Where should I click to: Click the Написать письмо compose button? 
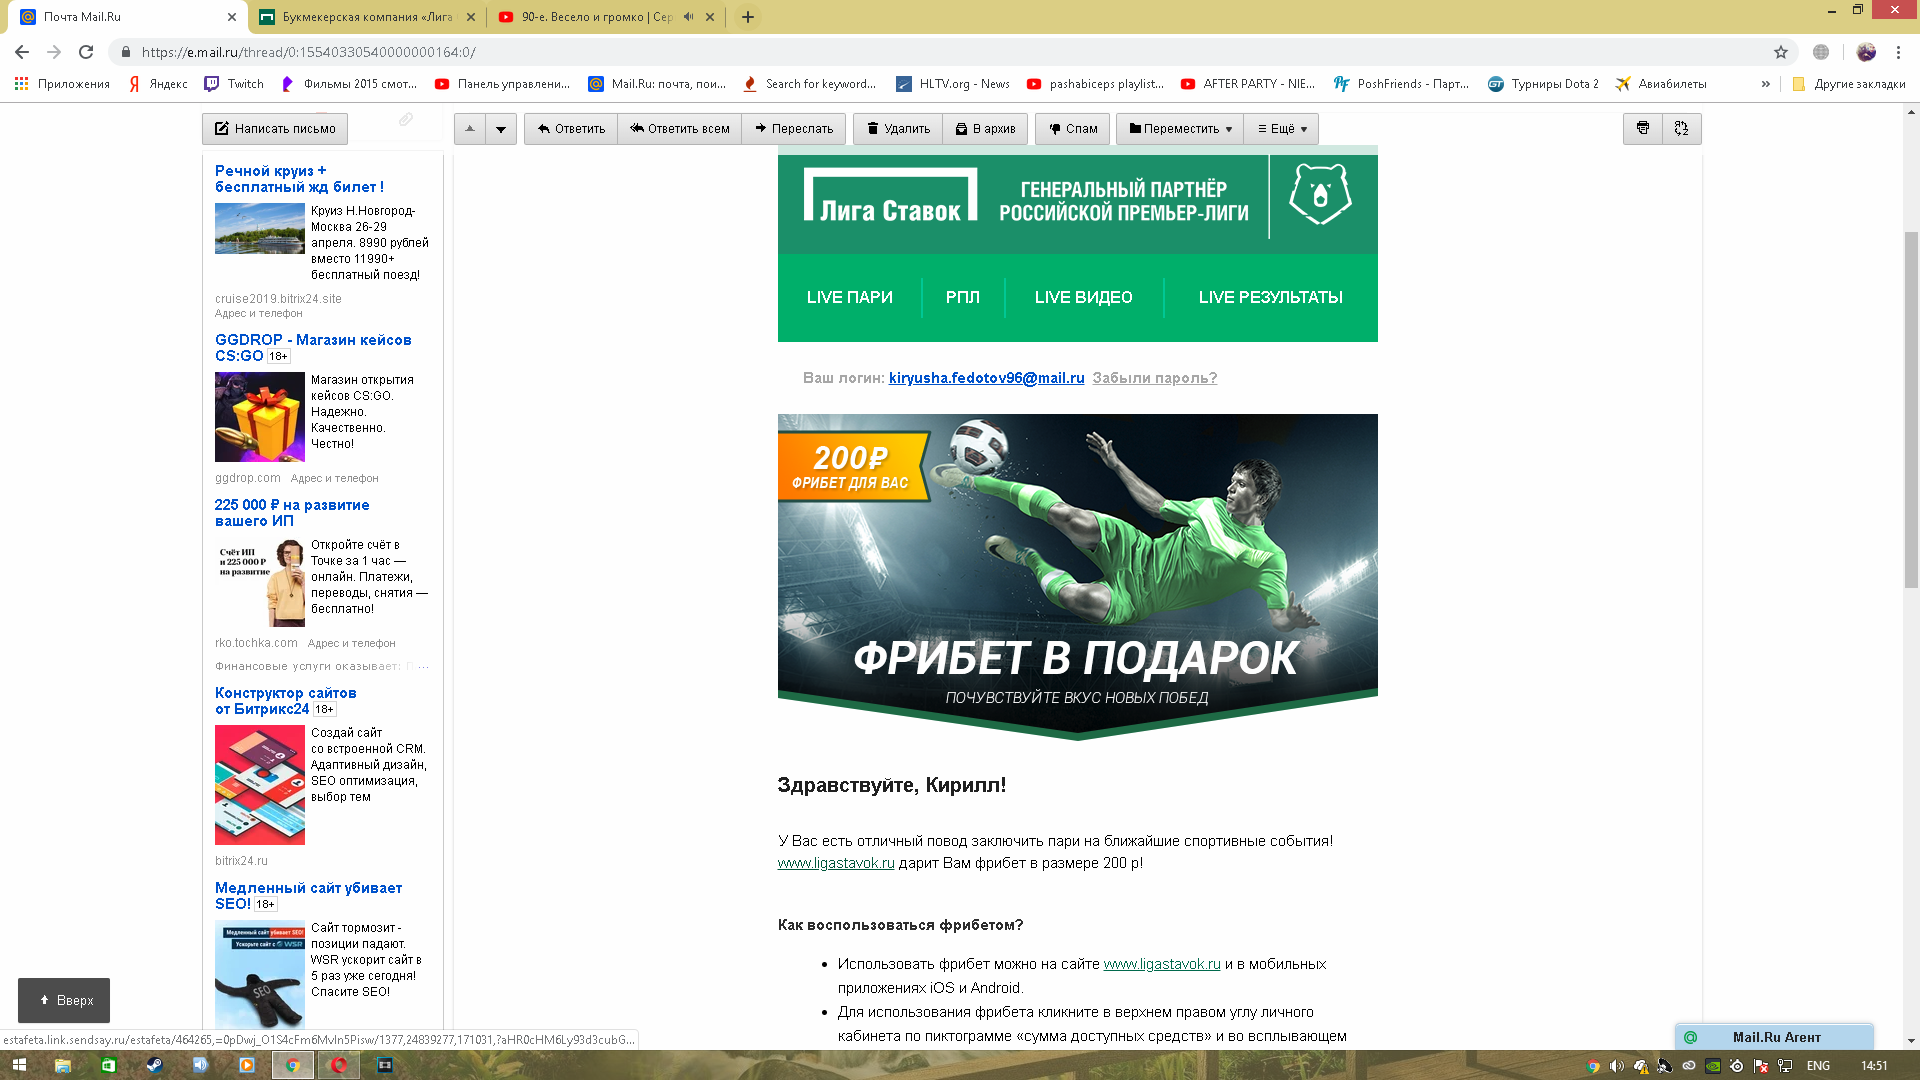275,129
